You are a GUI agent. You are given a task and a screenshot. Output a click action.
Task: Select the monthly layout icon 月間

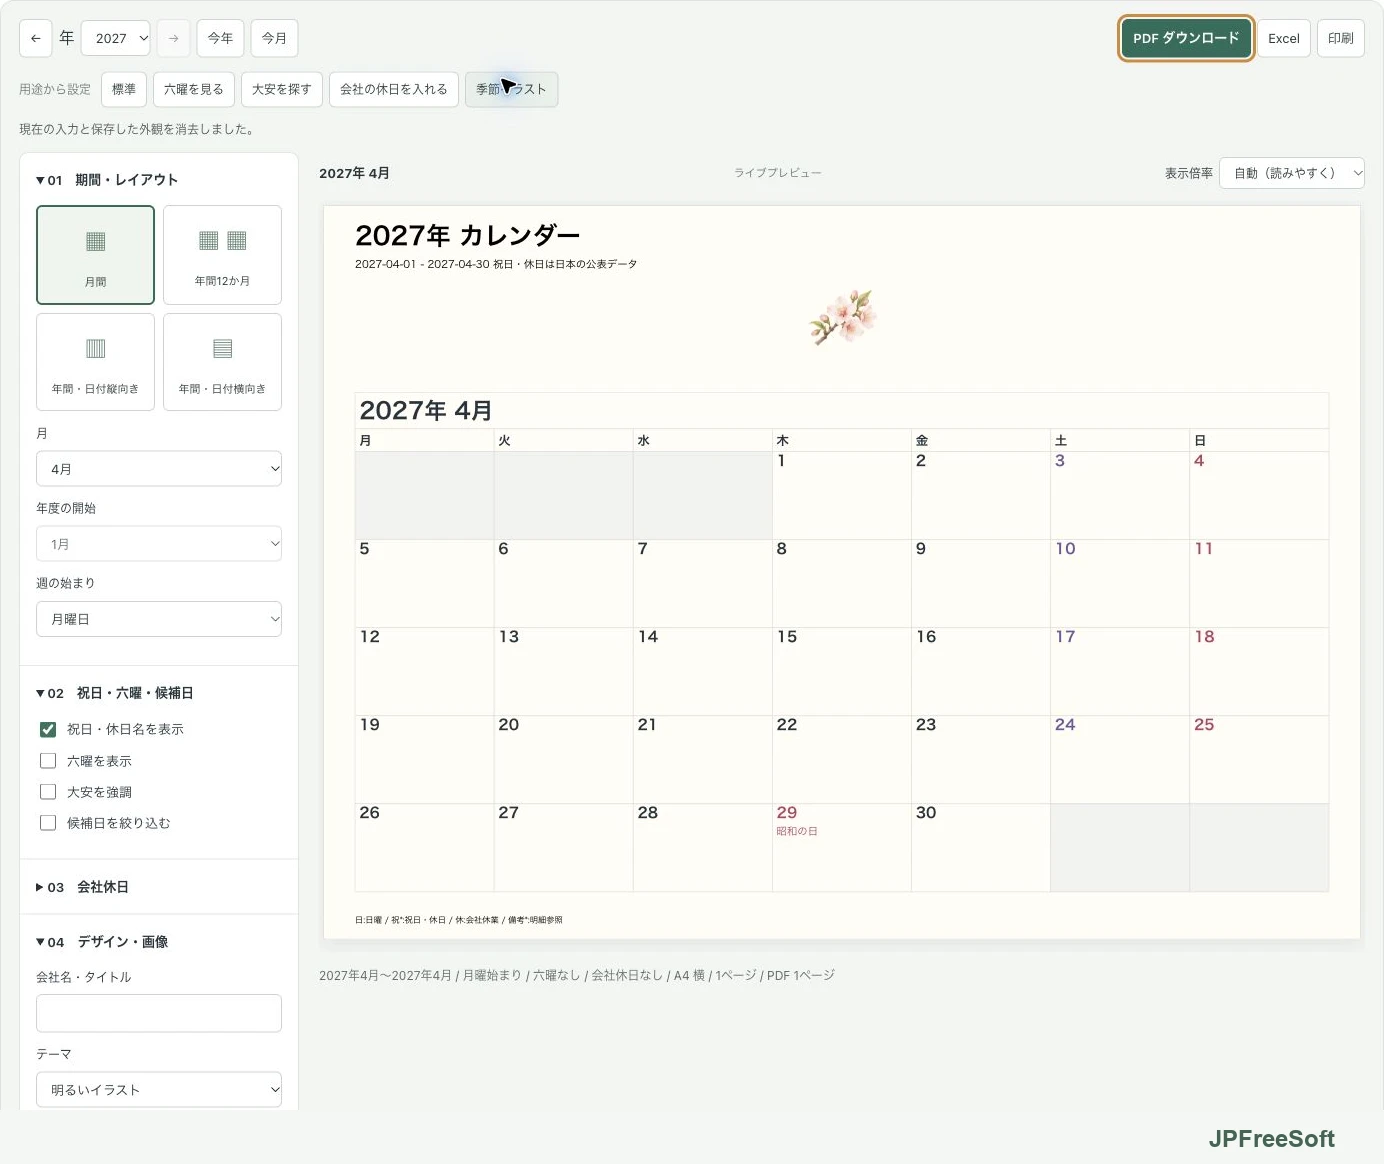(x=95, y=255)
